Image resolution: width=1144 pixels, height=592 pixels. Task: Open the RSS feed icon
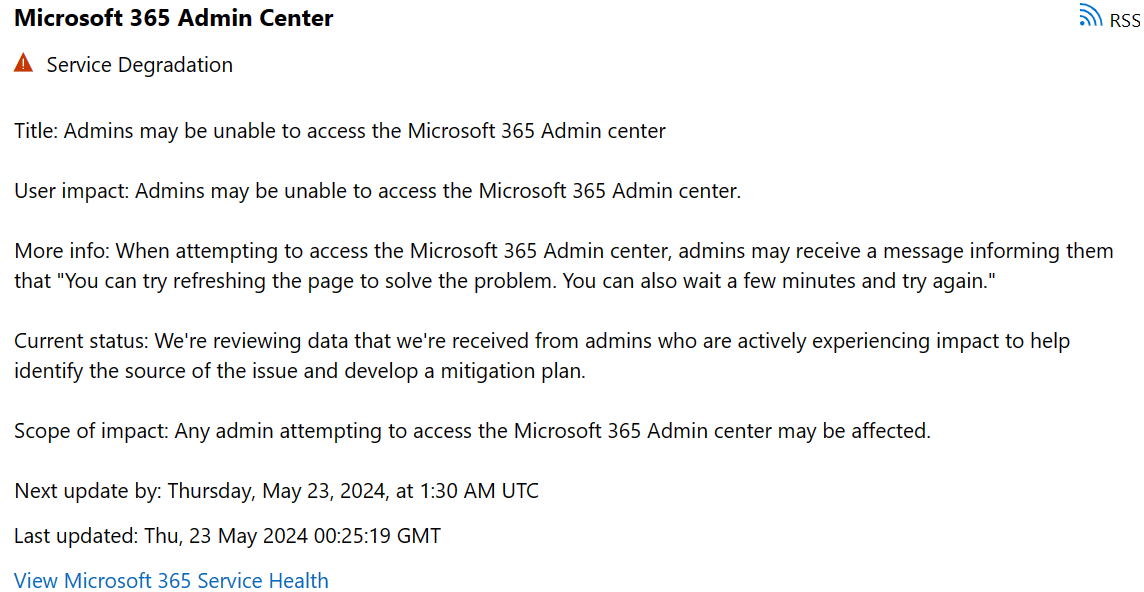(1090, 17)
